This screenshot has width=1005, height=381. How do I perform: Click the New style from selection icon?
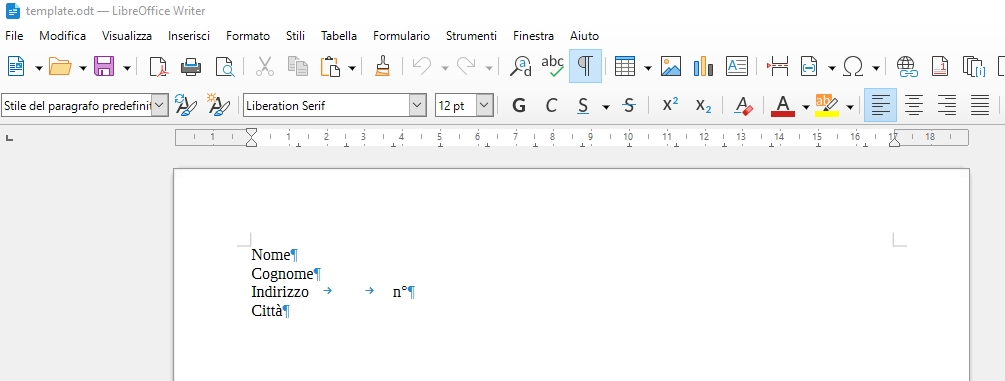219,105
